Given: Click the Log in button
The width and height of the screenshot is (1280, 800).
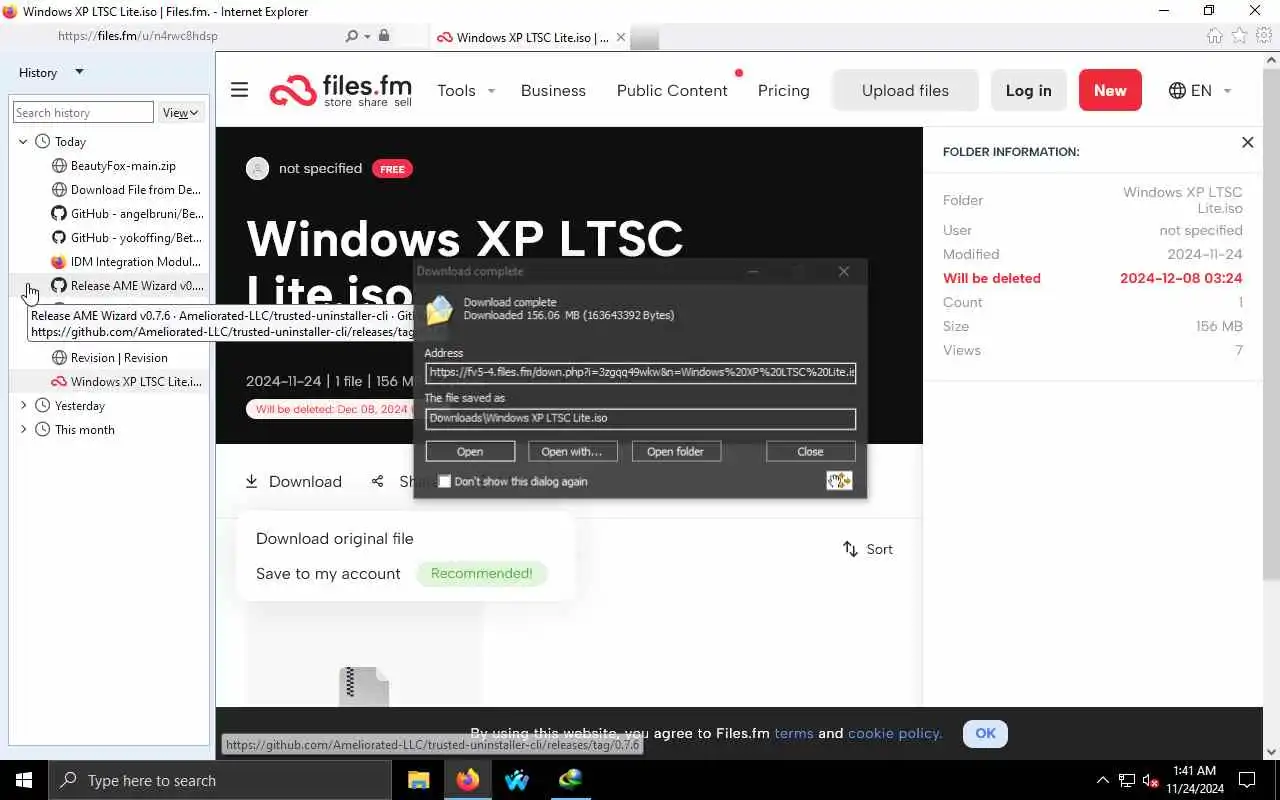Looking at the screenshot, I should (1028, 90).
